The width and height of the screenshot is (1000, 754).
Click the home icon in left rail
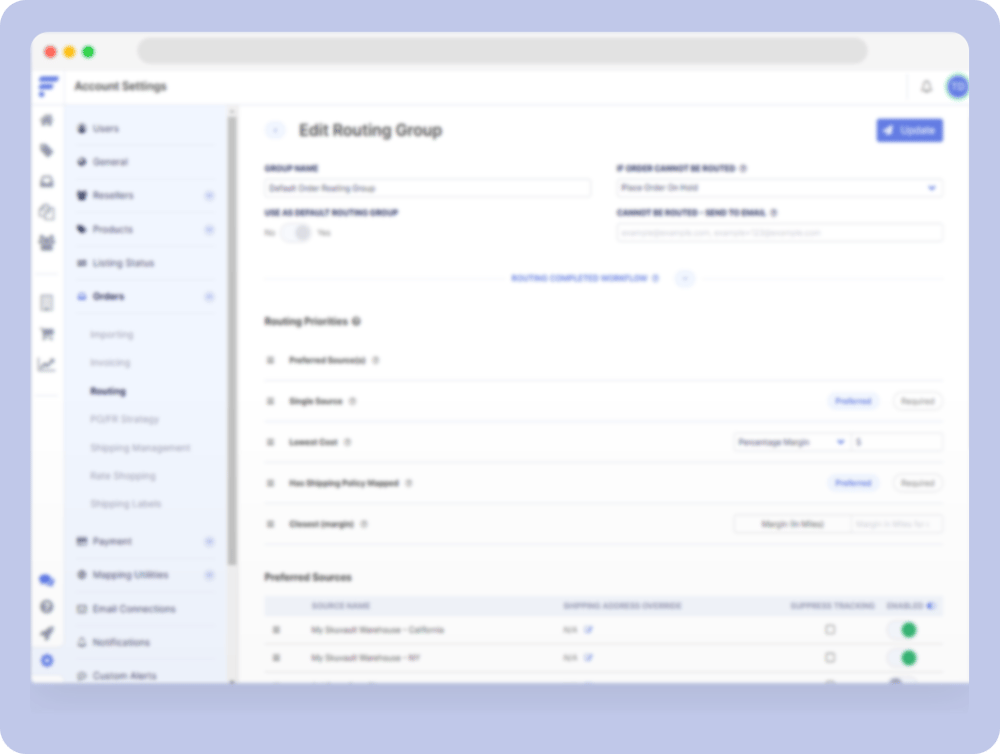(46, 120)
